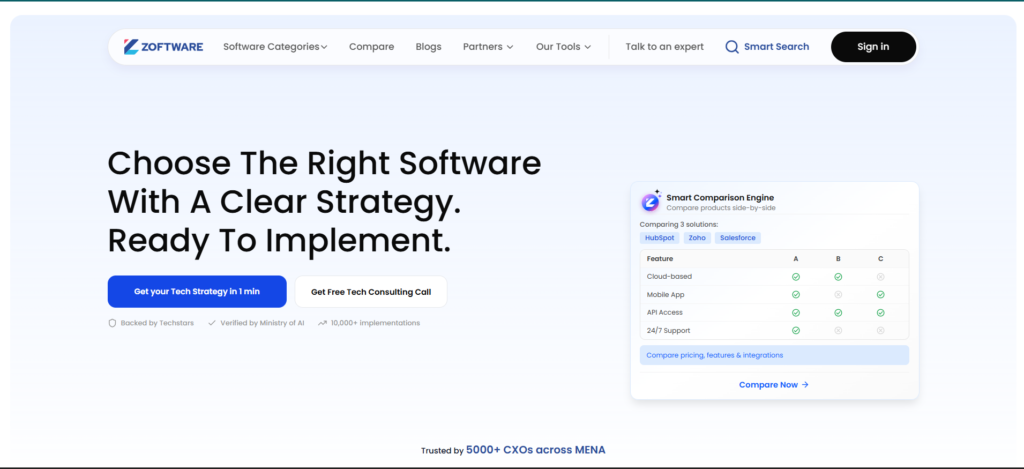This screenshot has height=469, width=1024.
Task: Click column header A in comparison table
Action: (x=795, y=259)
